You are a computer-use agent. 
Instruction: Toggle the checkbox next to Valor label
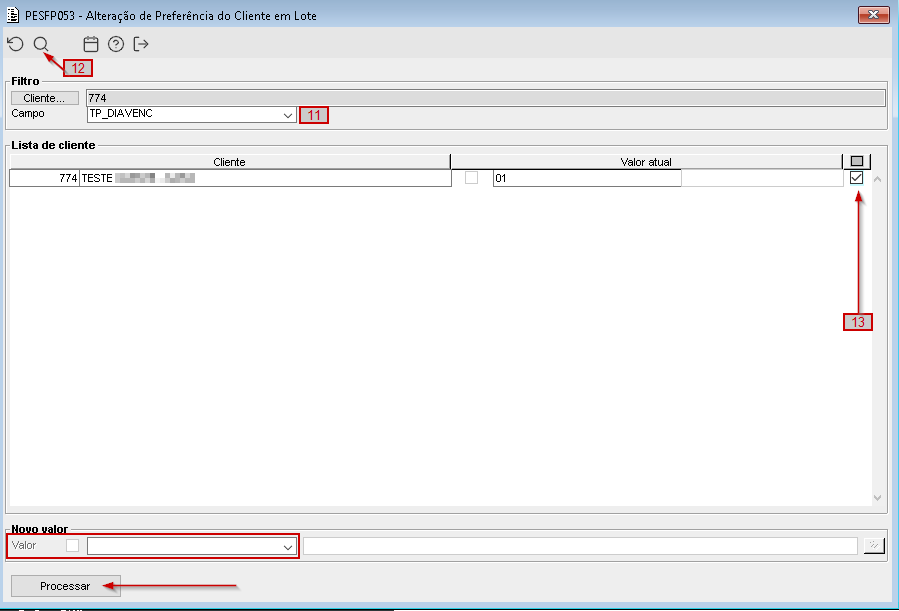pyautogui.click(x=72, y=546)
